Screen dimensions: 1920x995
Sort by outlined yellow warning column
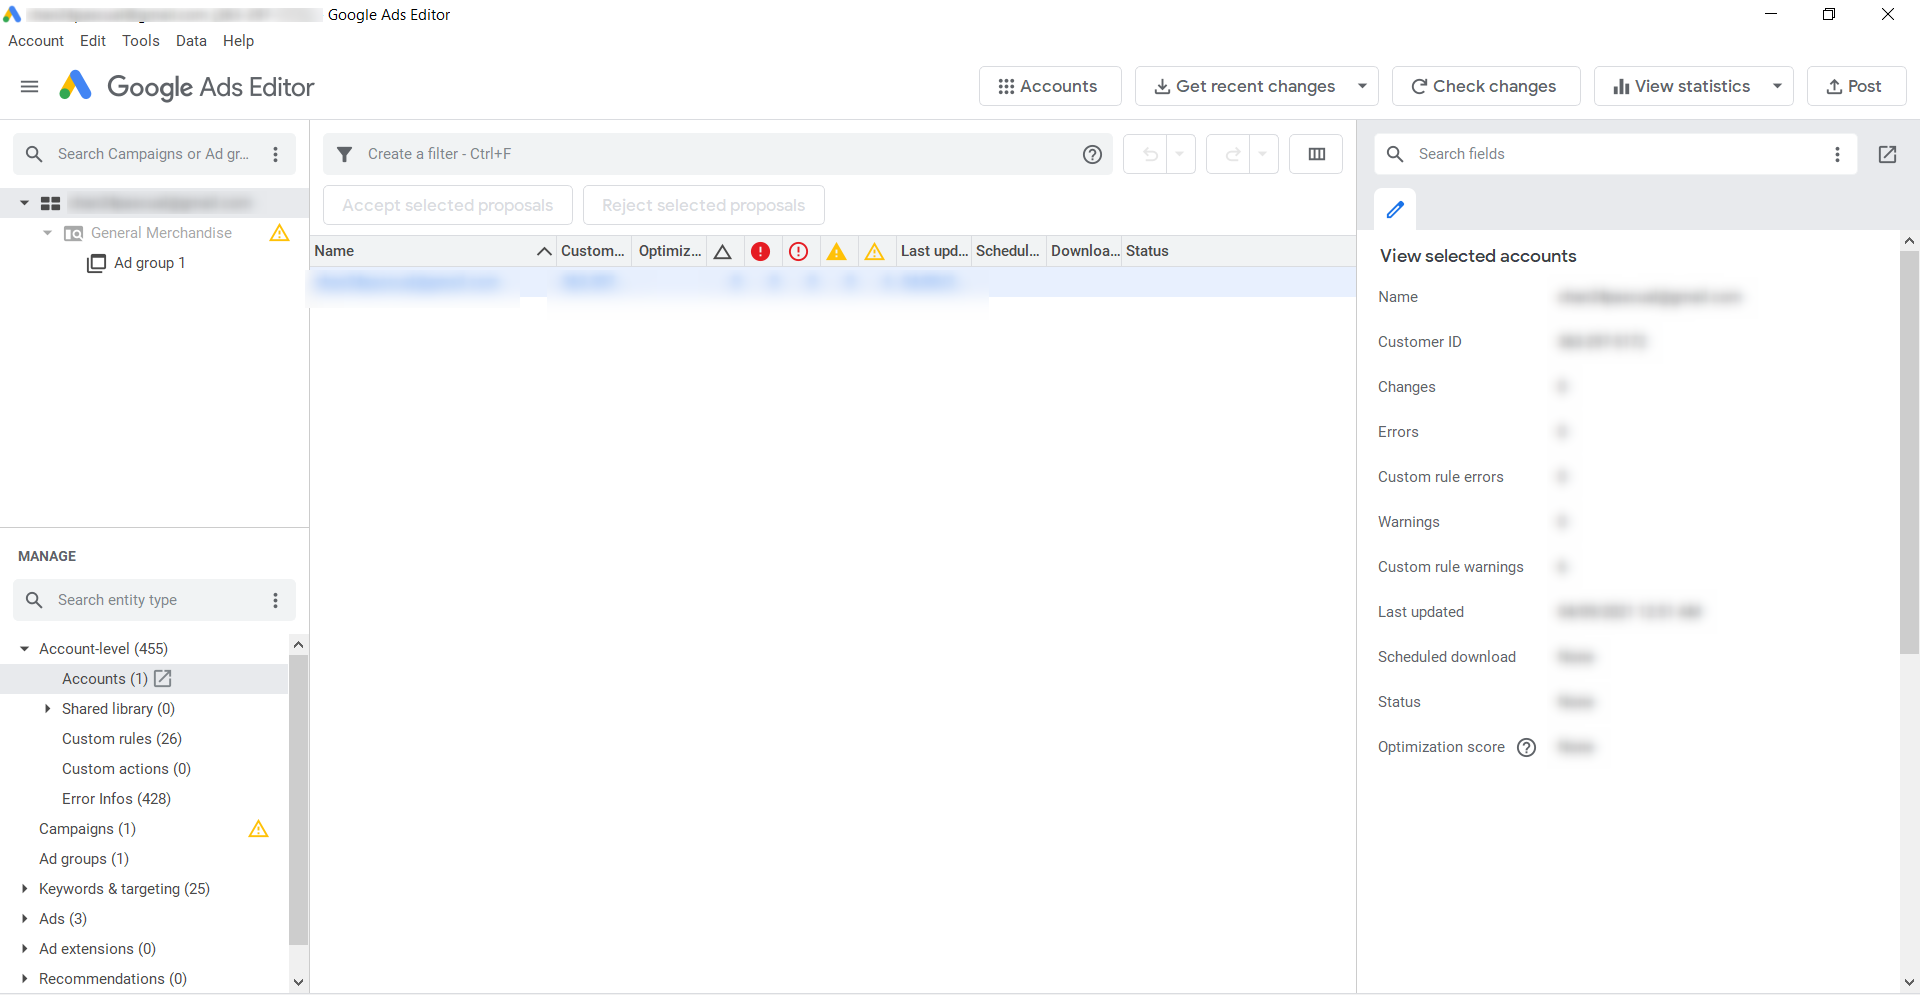click(x=874, y=251)
